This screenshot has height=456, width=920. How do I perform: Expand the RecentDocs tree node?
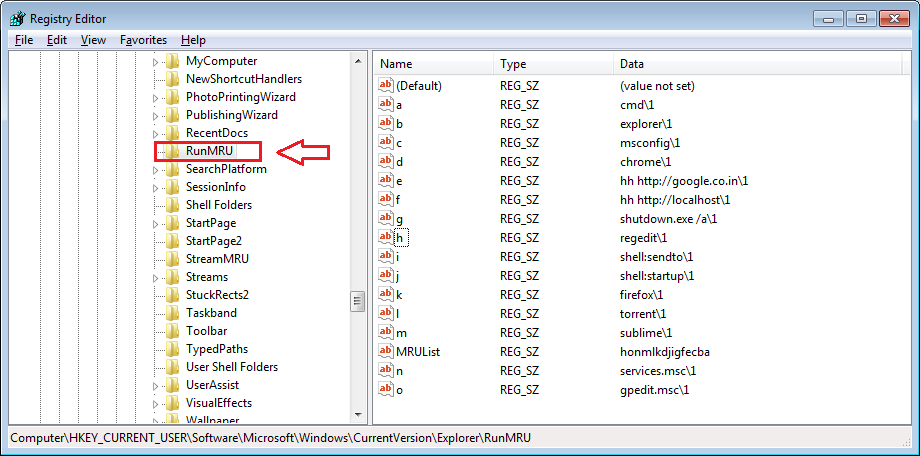click(155, 134)
